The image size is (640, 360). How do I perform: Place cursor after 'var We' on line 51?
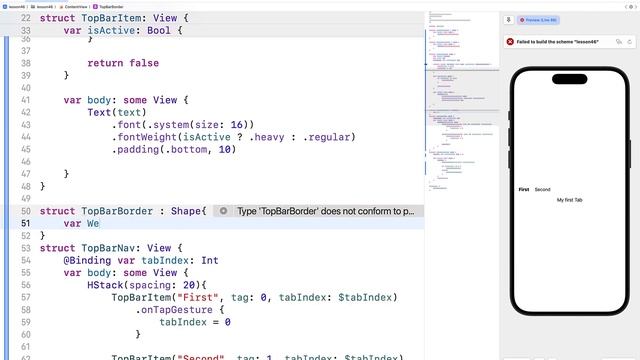pos(100,223)
